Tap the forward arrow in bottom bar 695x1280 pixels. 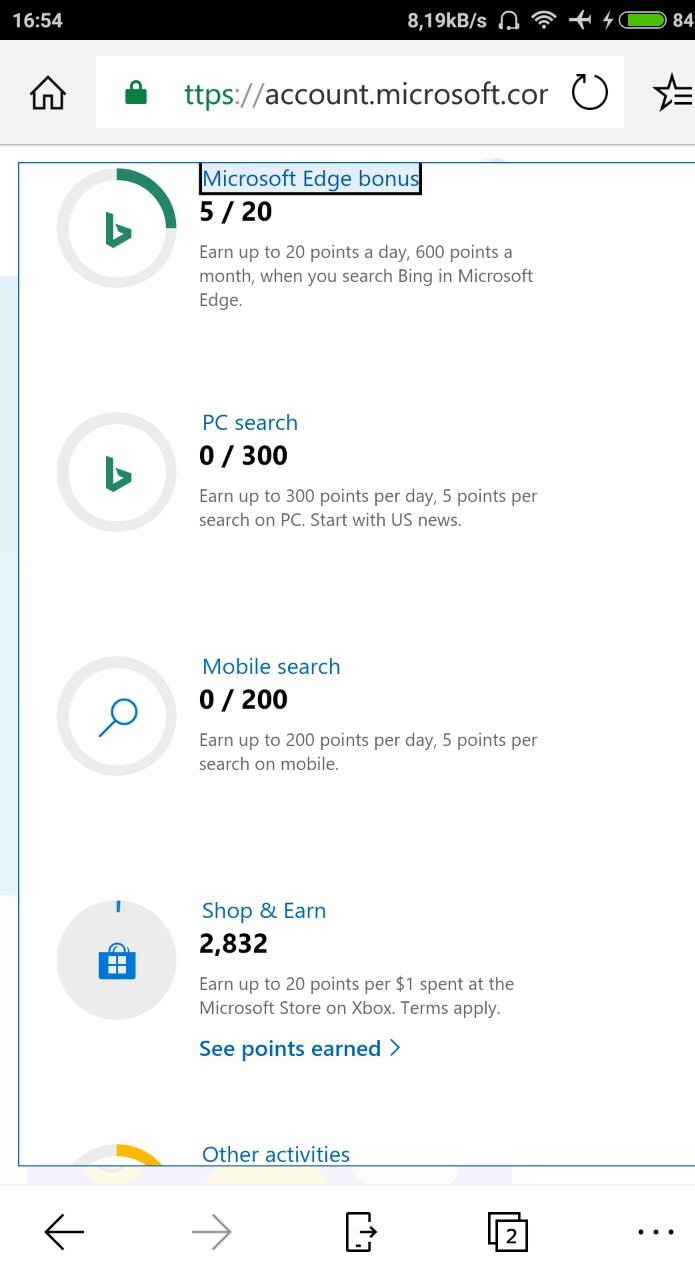coord(211,1233)
